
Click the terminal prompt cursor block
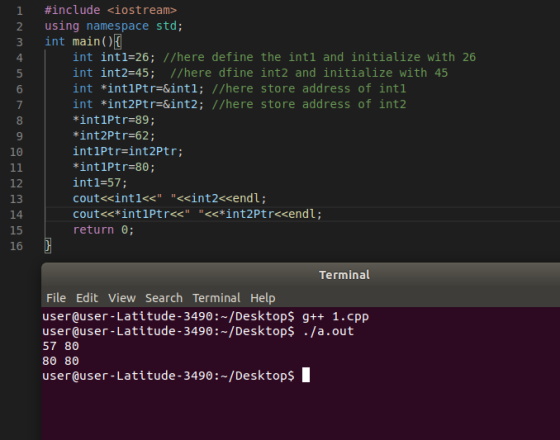click(x=306, y=375)
